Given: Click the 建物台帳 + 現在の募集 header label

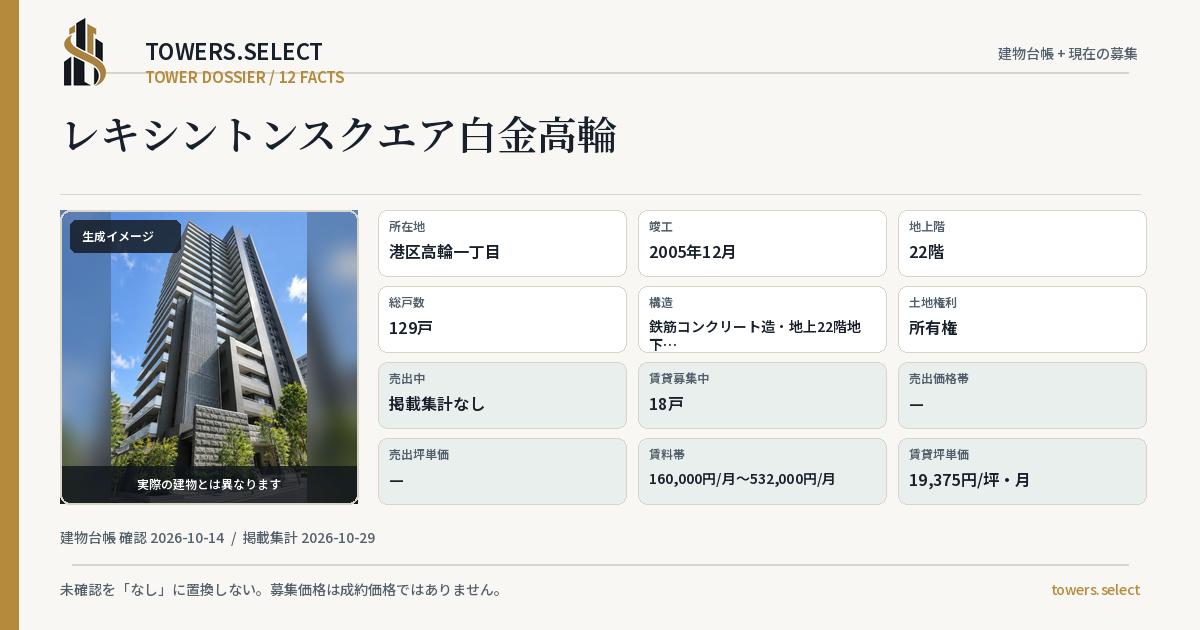Looking at the screenshot, I should coord(1068,54).
